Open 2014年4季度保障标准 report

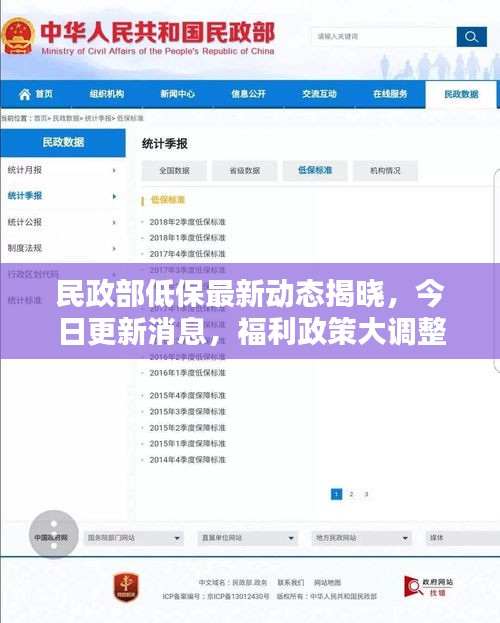(188, 460)
